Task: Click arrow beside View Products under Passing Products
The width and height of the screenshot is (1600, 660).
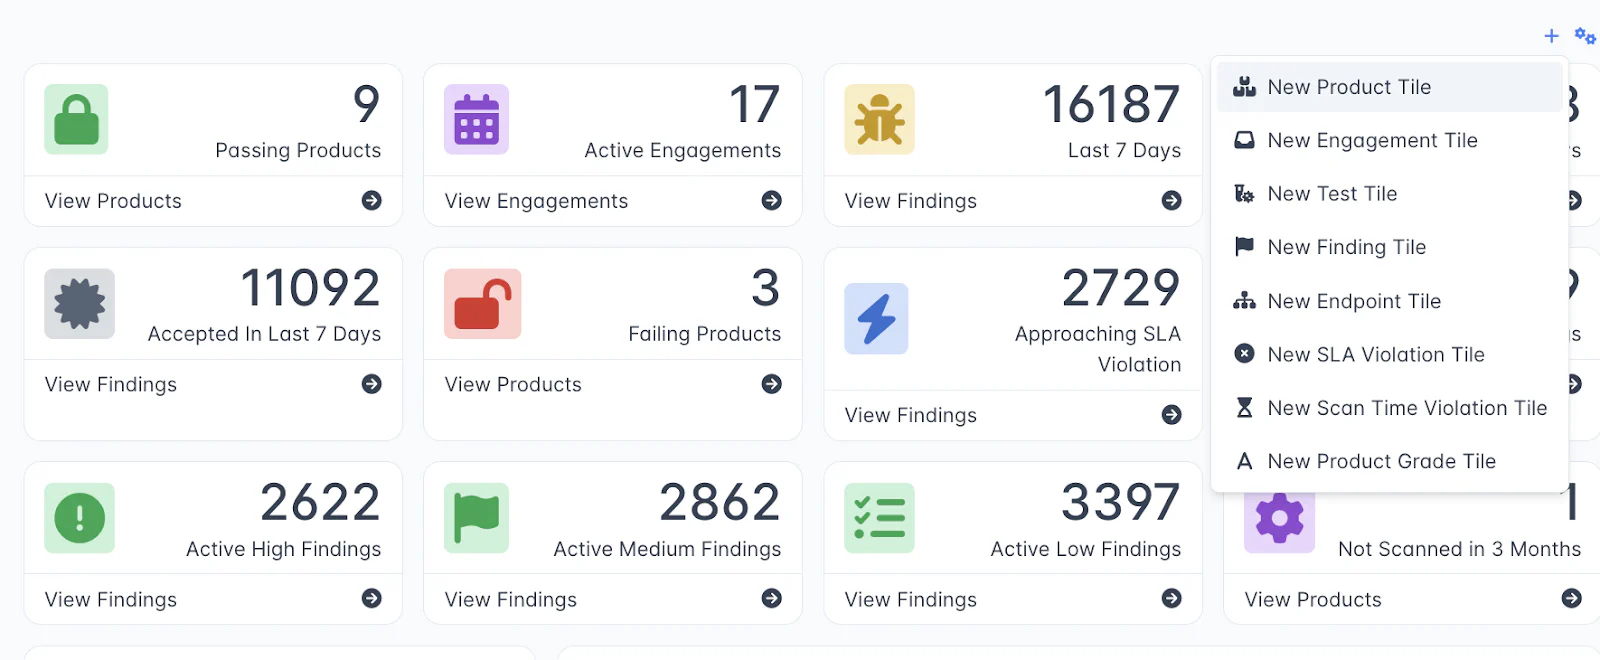Action: tap(372, 201)
